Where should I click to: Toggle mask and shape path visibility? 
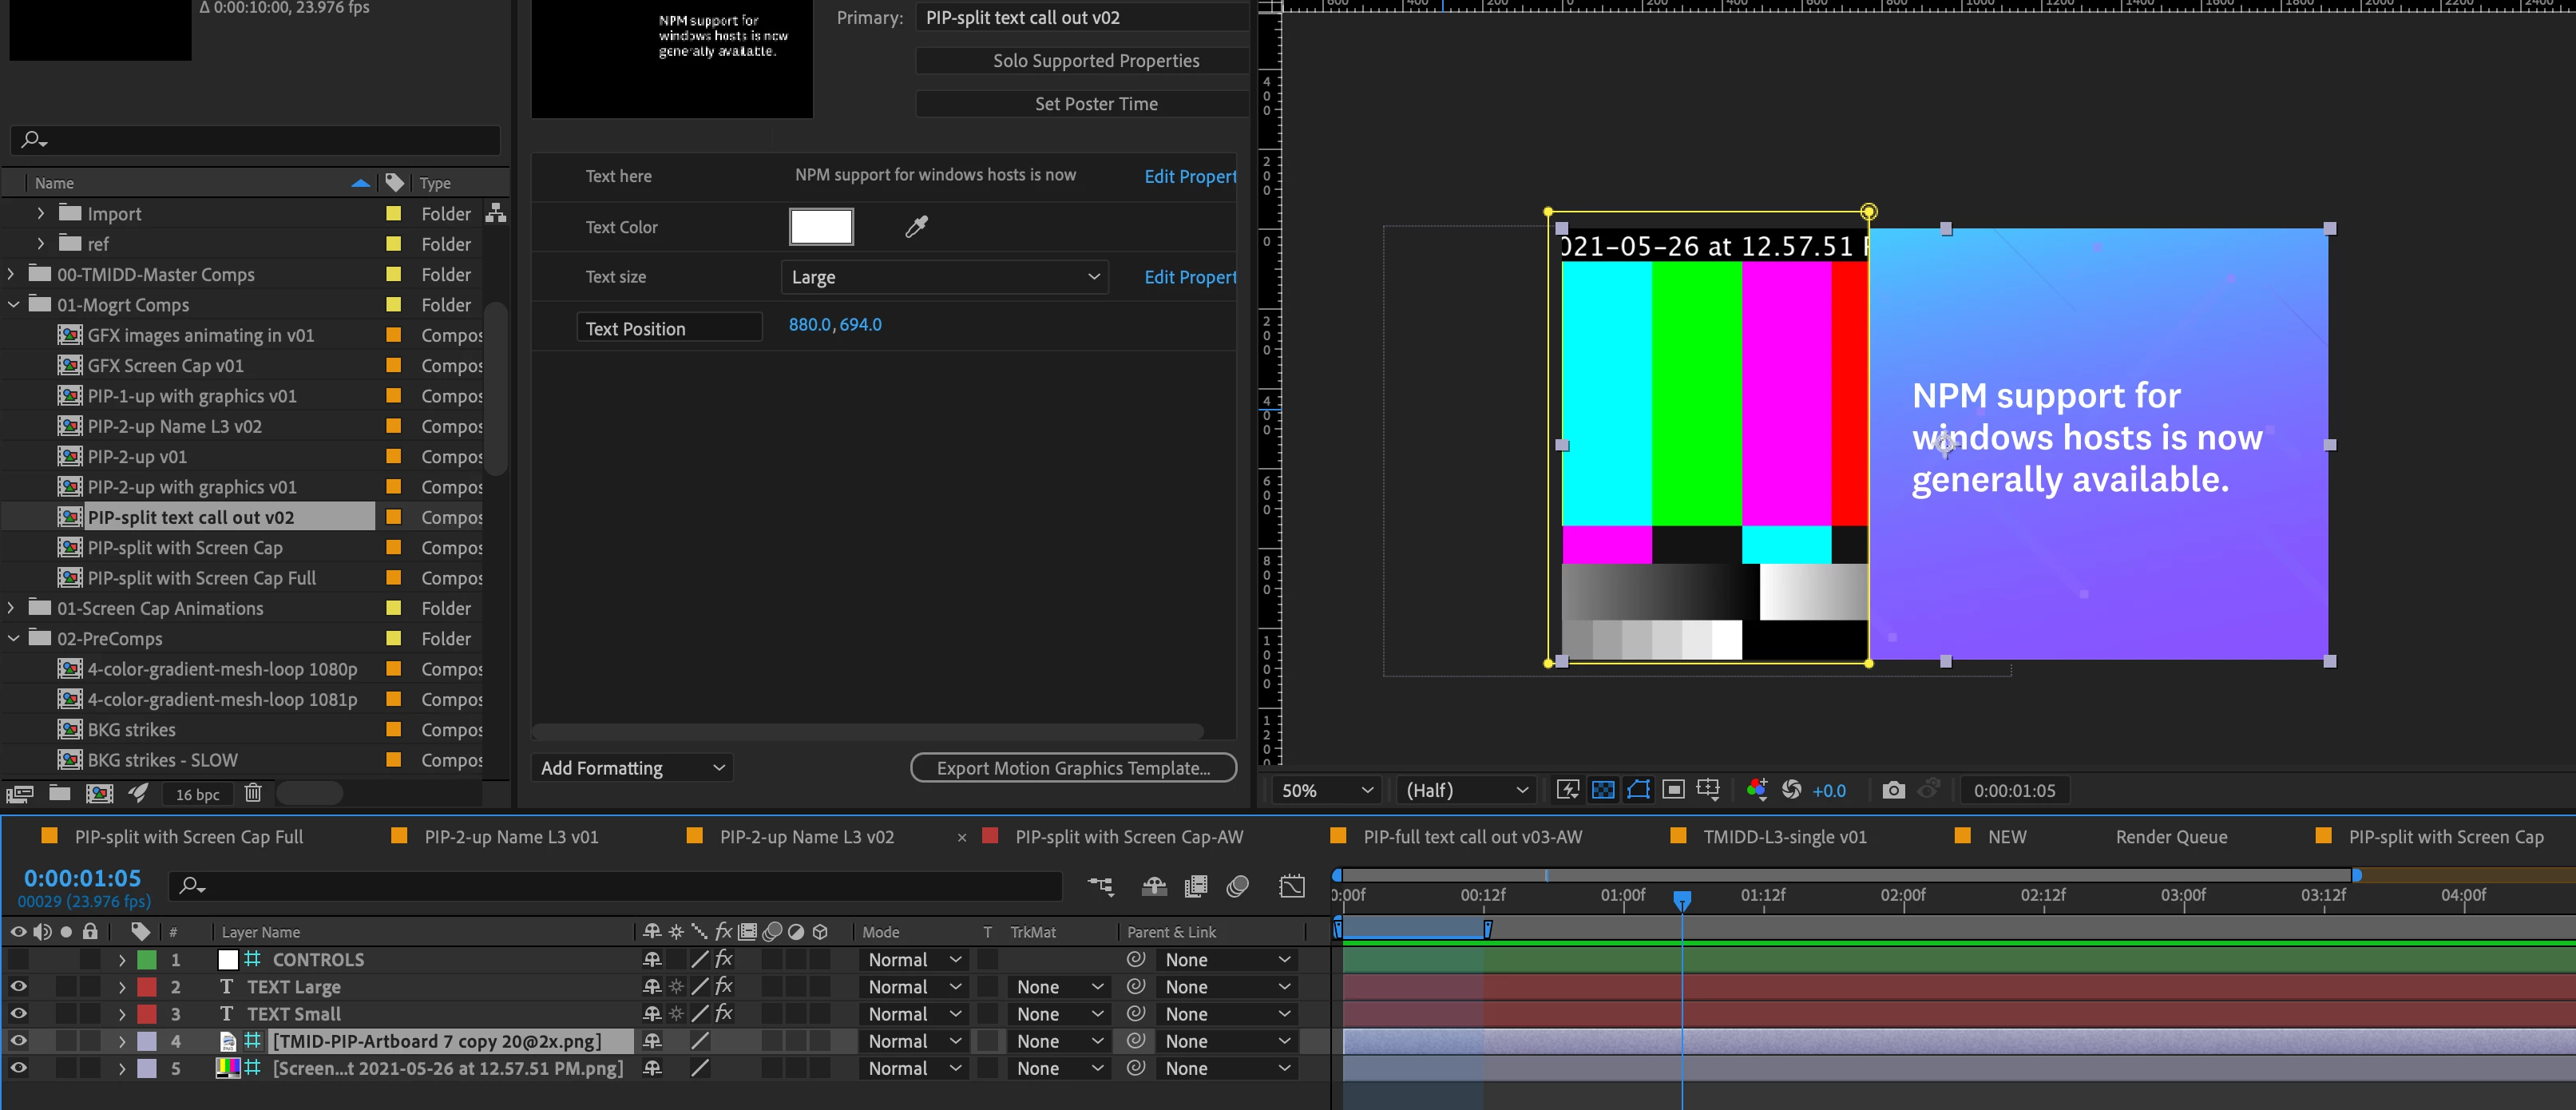[1638, 790]
